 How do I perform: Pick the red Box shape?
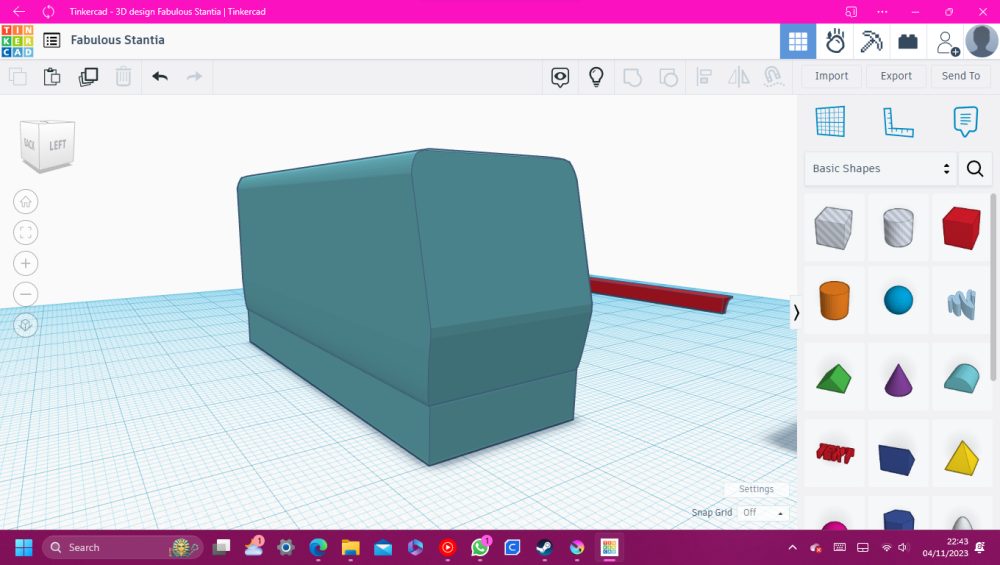tap(961, 228)
